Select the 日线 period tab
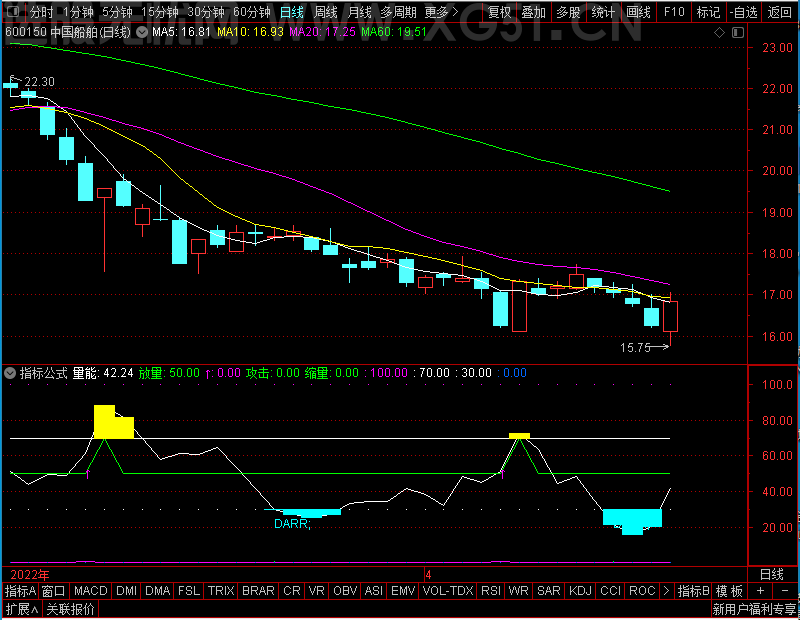800x620 pixels. tap(292, 12)
